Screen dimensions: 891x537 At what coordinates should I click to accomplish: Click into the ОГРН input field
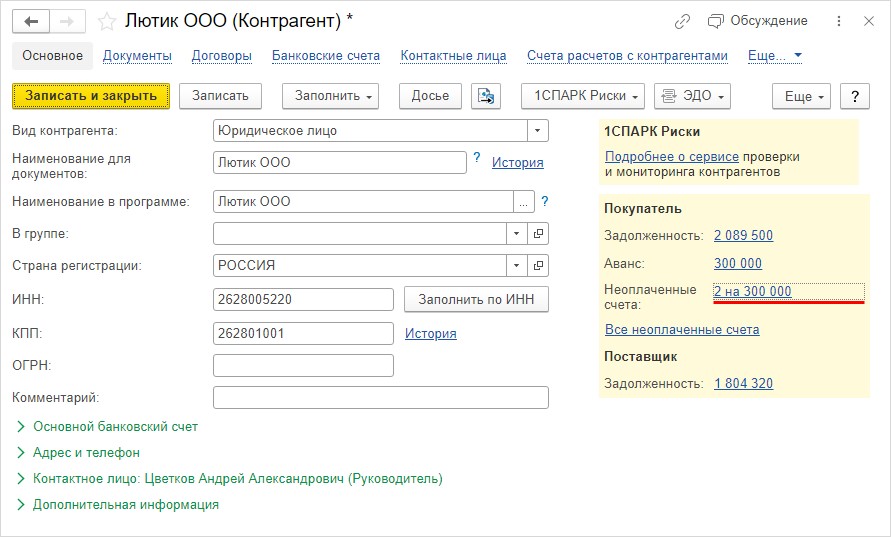point(303,365)
